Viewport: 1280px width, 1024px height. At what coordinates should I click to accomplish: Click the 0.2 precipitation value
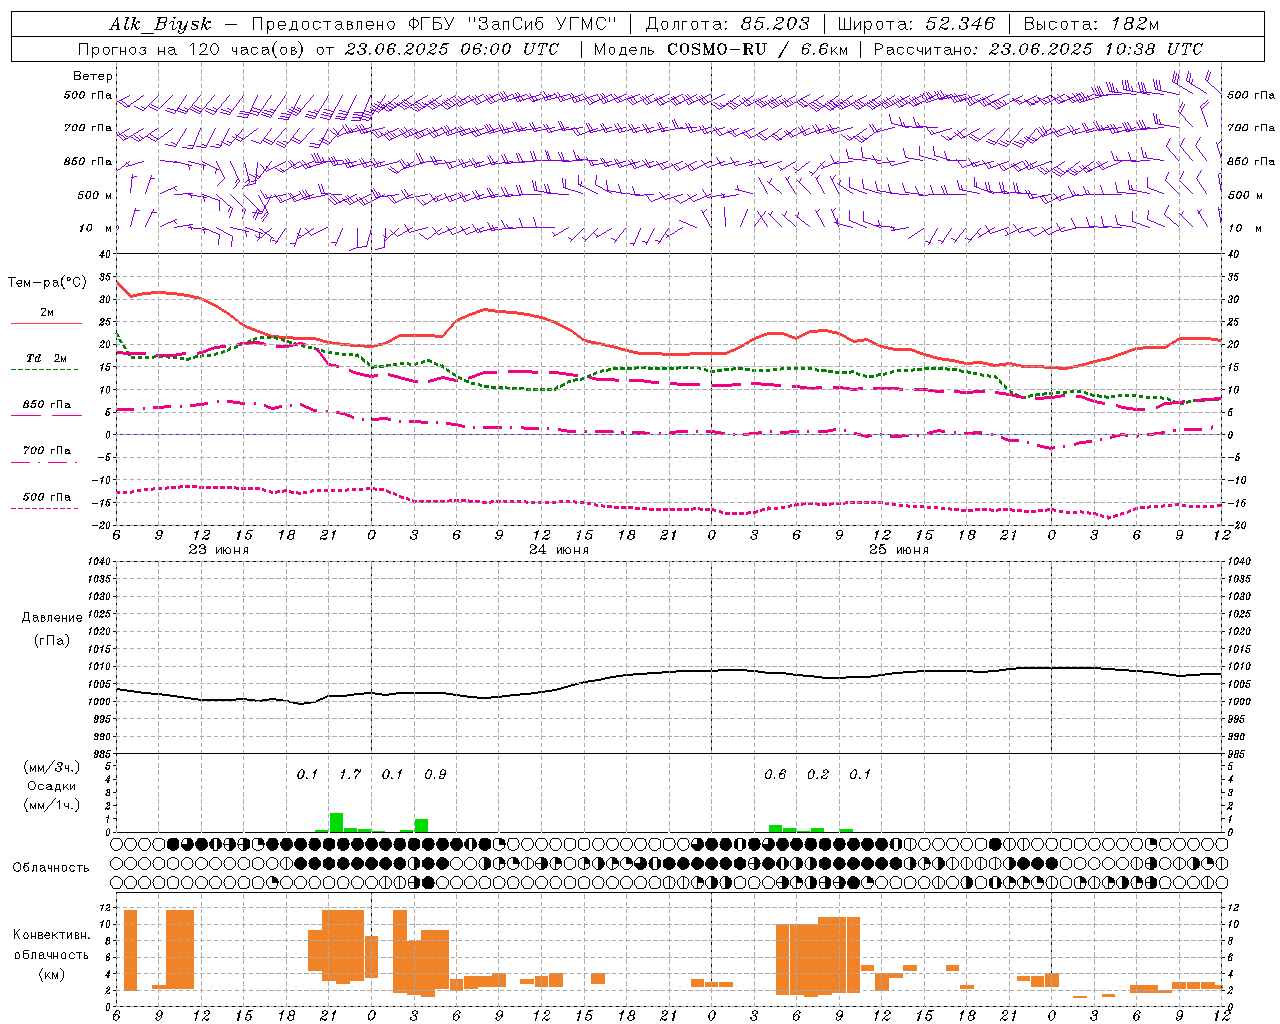tap(818, 775)
